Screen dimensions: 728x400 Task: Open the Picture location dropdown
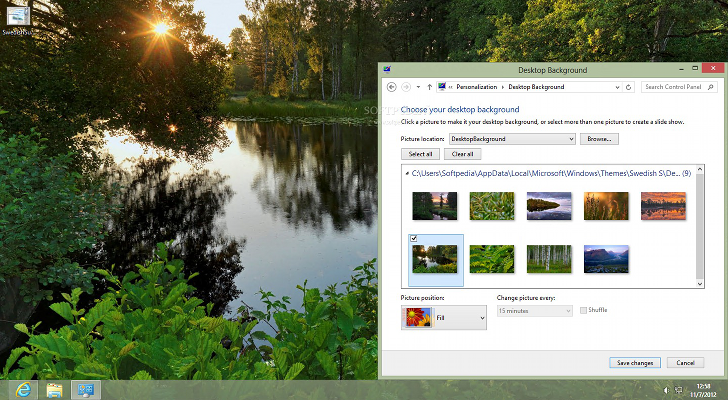coord(512,139)
